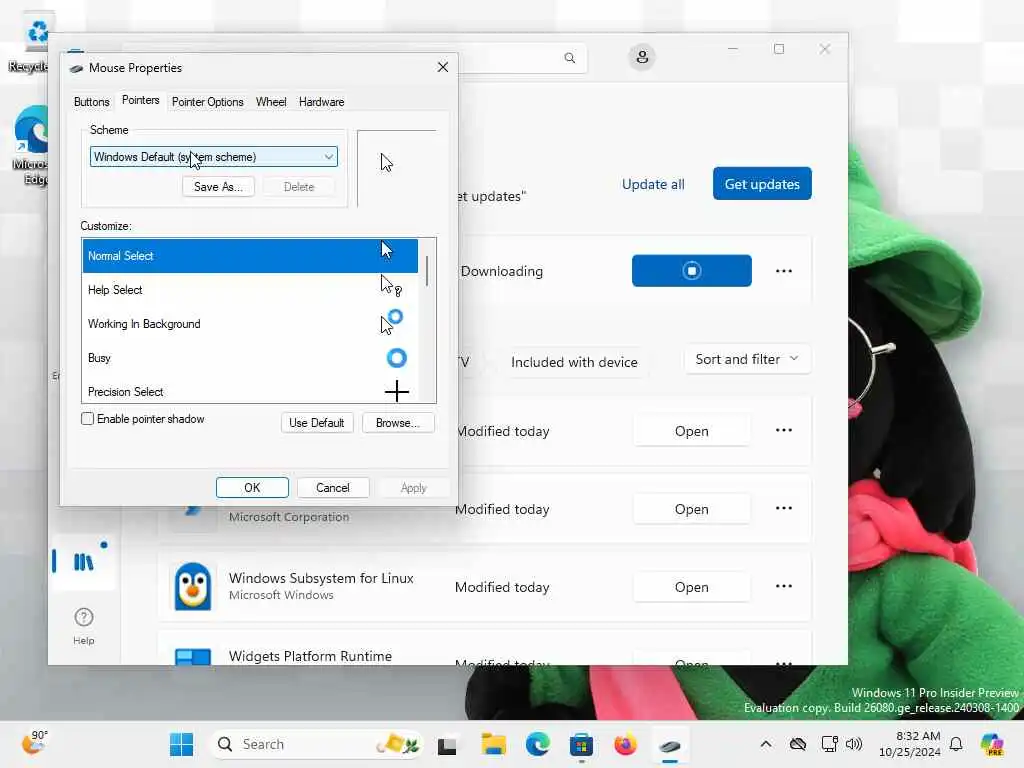Open the notifications bell icon
This screenshot has width=1024, height=768.
(x=956, y=744)
